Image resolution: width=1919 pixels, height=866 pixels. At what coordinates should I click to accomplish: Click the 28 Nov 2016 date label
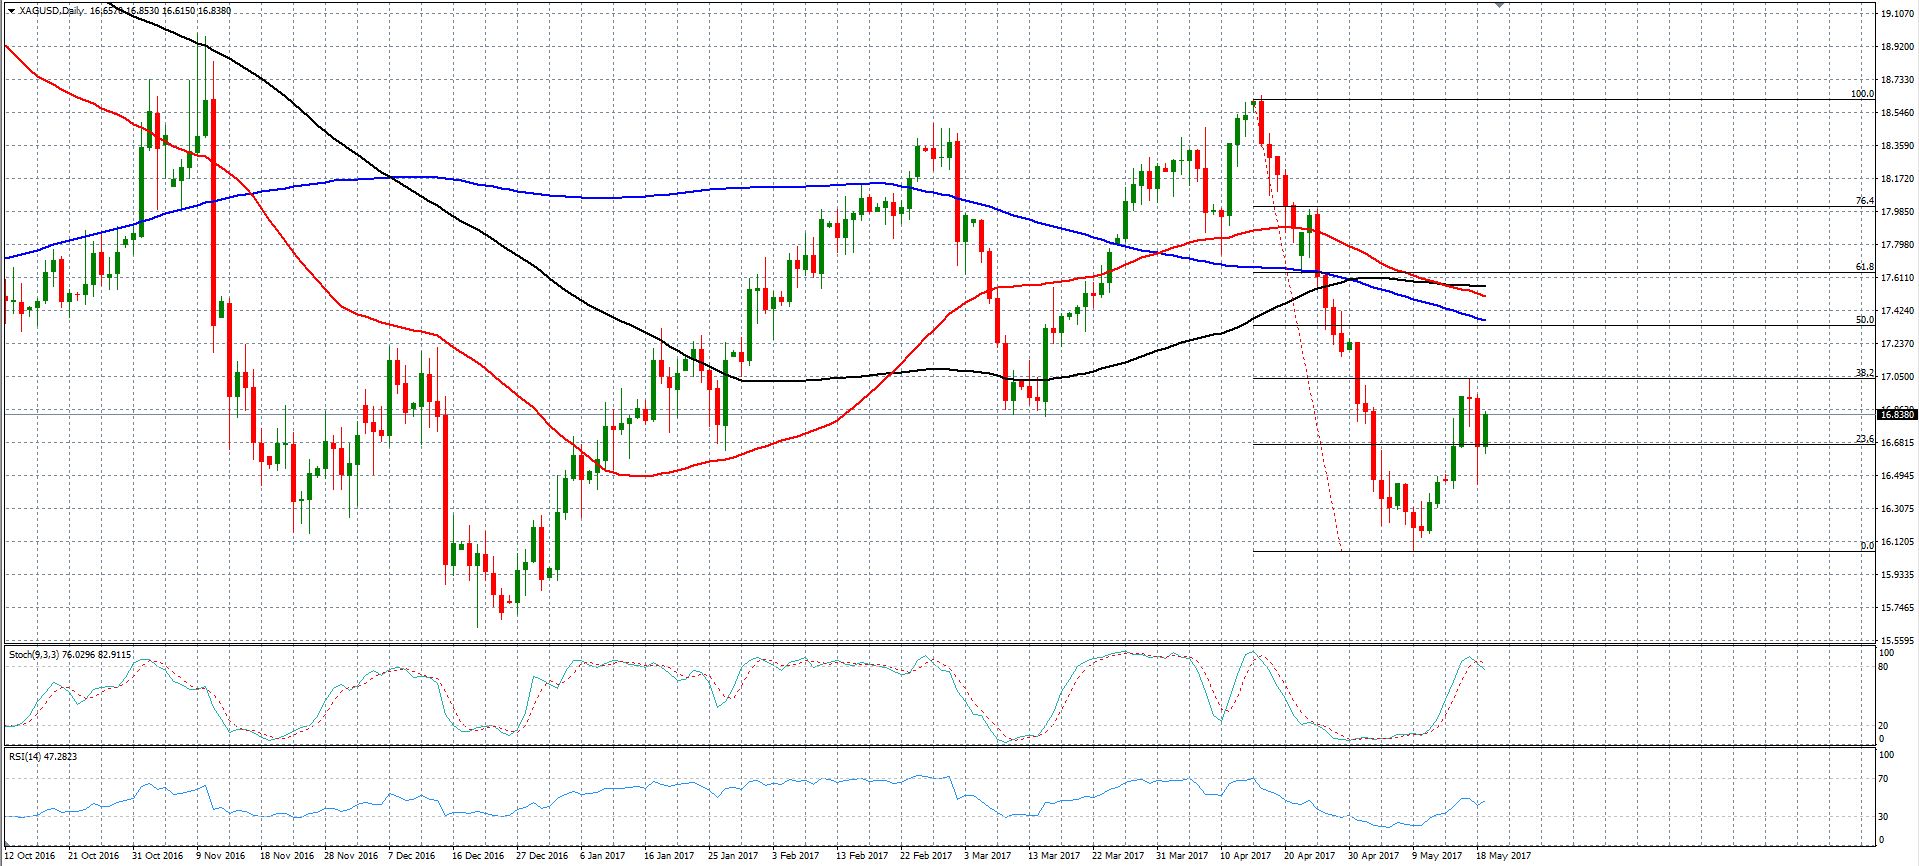tap(349, 856)
